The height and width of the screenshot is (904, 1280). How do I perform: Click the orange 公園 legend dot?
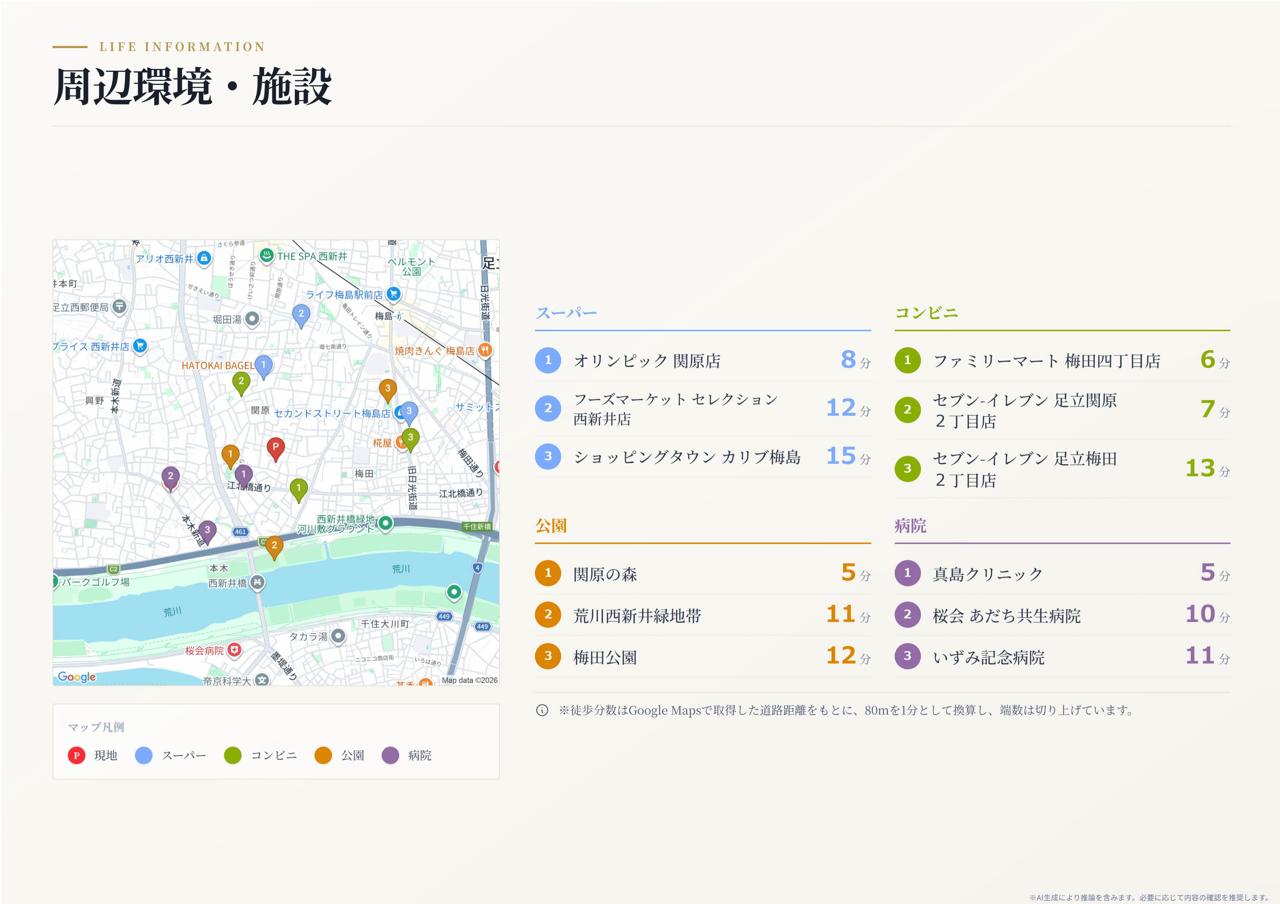click(x=323, y=755)
